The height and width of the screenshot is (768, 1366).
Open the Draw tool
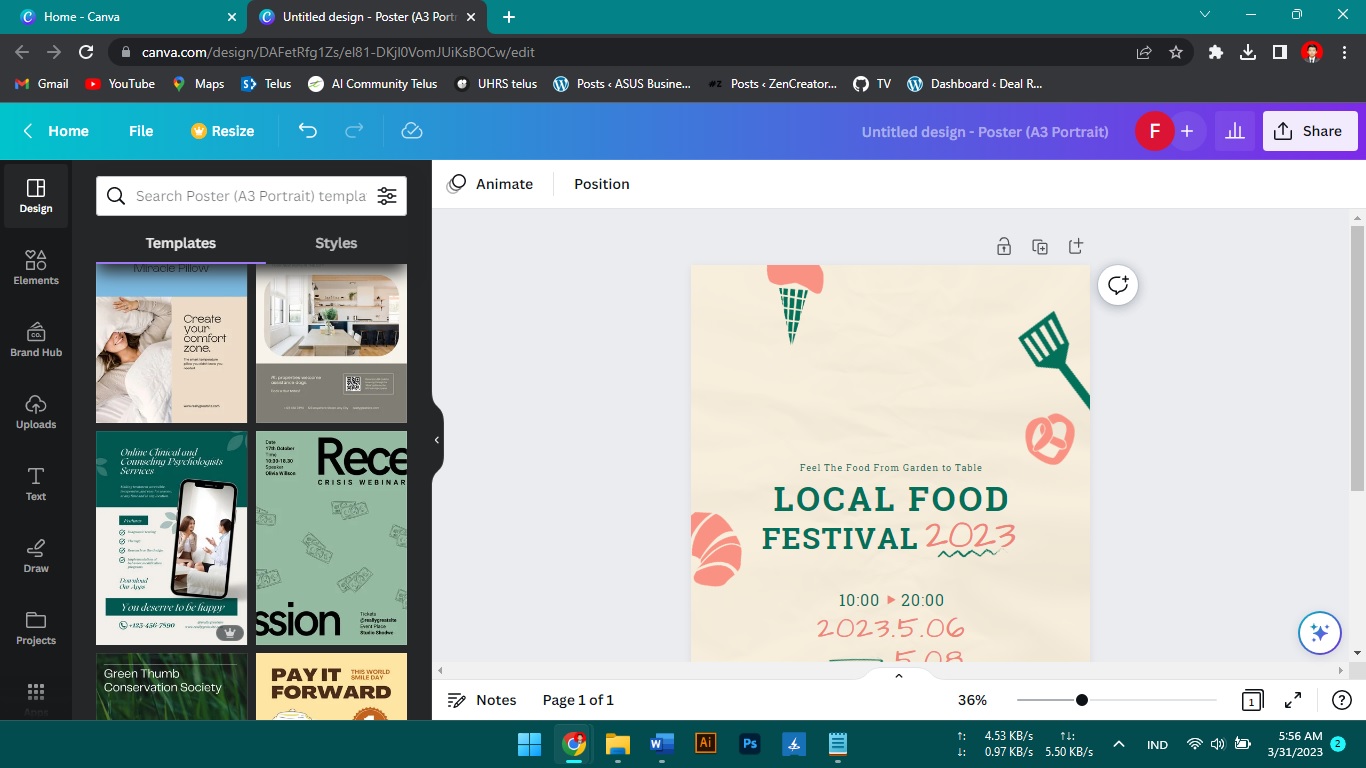pos(36,556)
